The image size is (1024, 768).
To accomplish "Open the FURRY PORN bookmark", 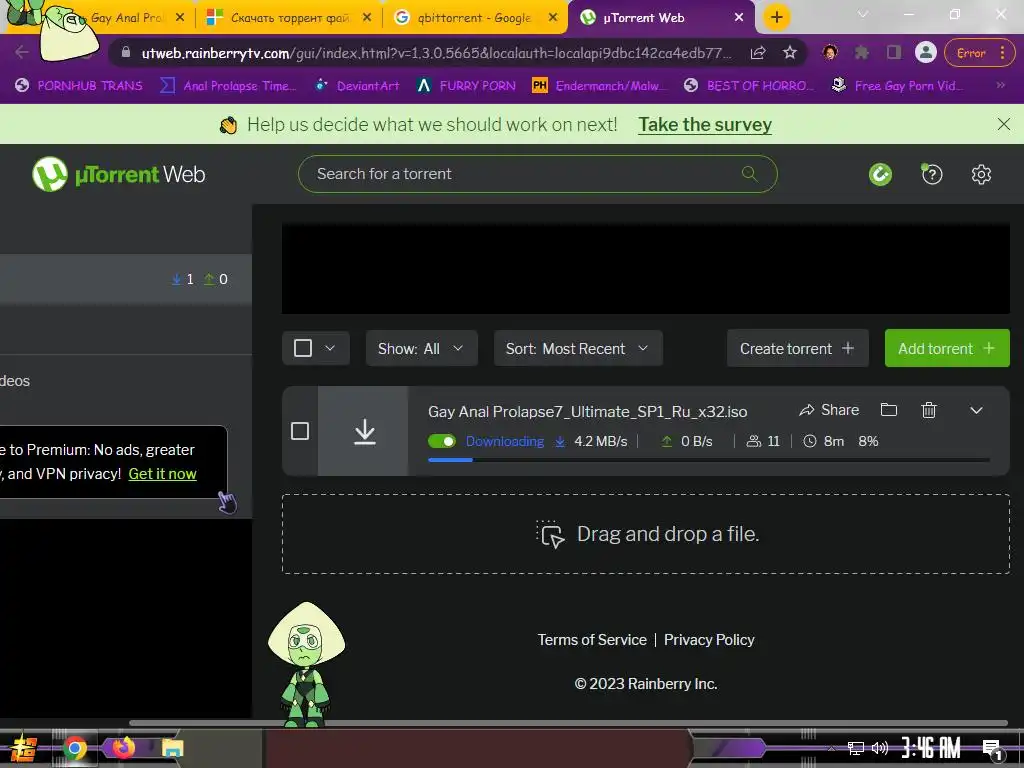I will coord(466,85).
